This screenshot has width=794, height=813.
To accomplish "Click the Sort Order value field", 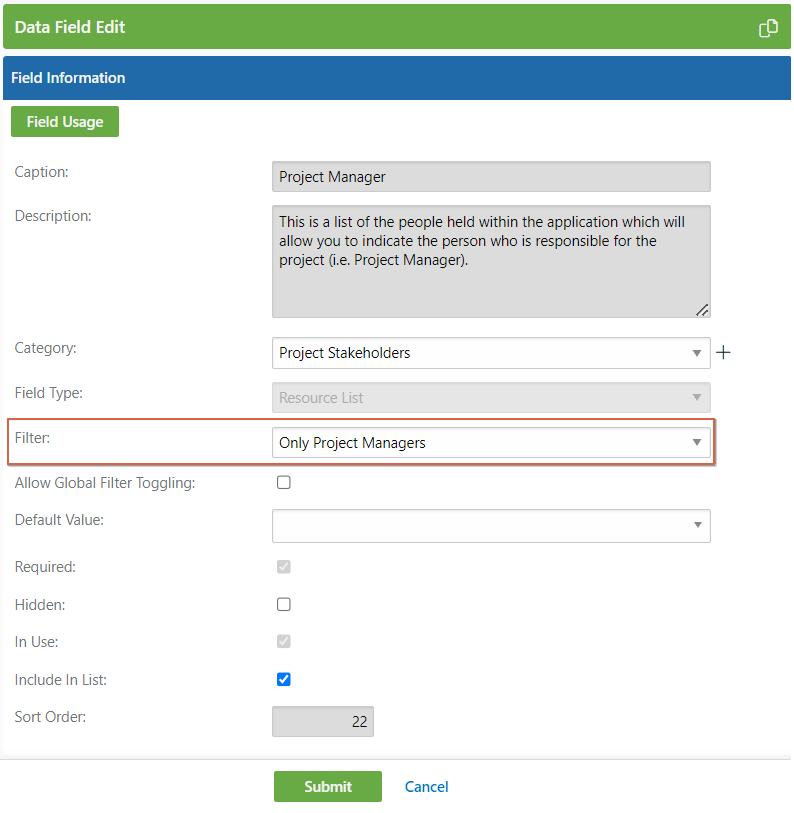I will 322,720.
